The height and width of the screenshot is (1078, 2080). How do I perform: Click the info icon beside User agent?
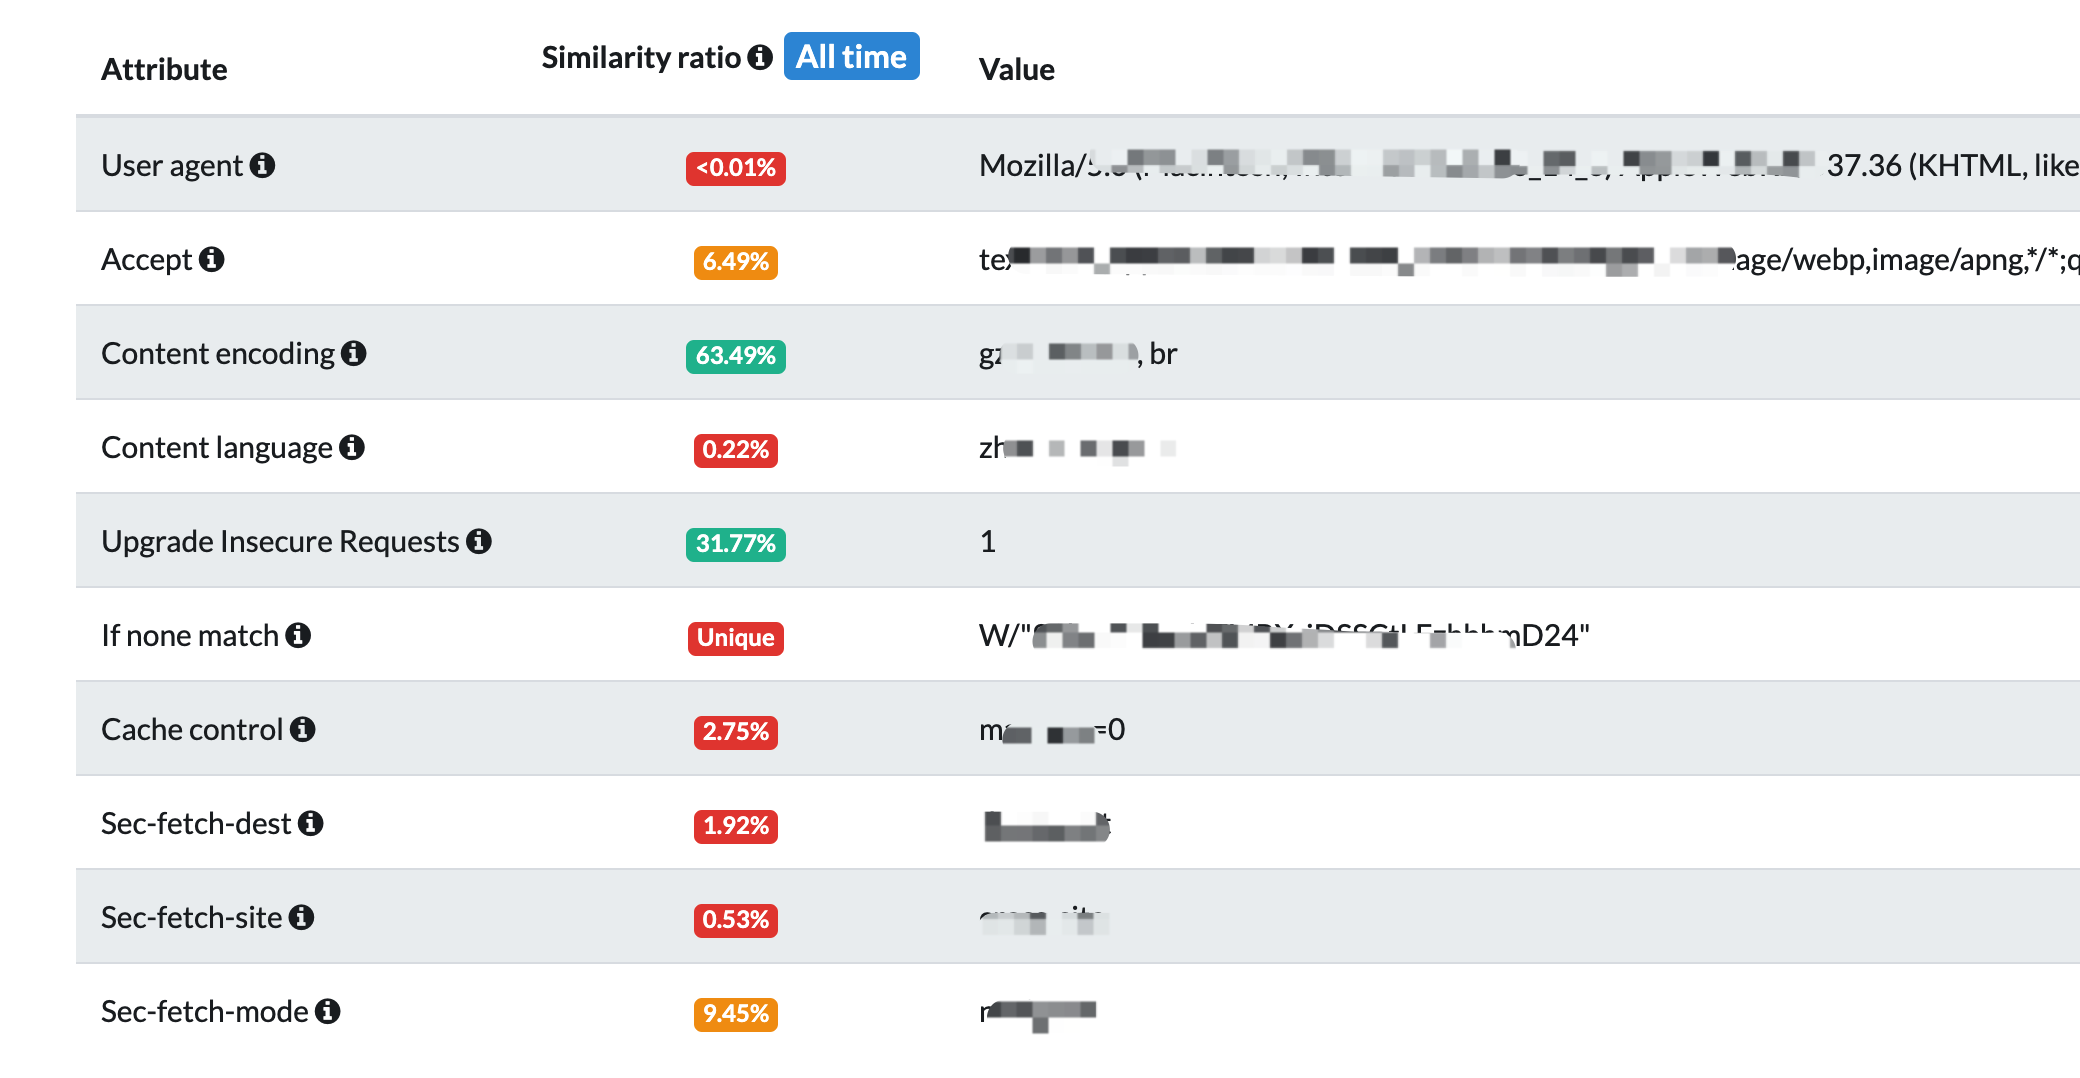tap(263, 165)
